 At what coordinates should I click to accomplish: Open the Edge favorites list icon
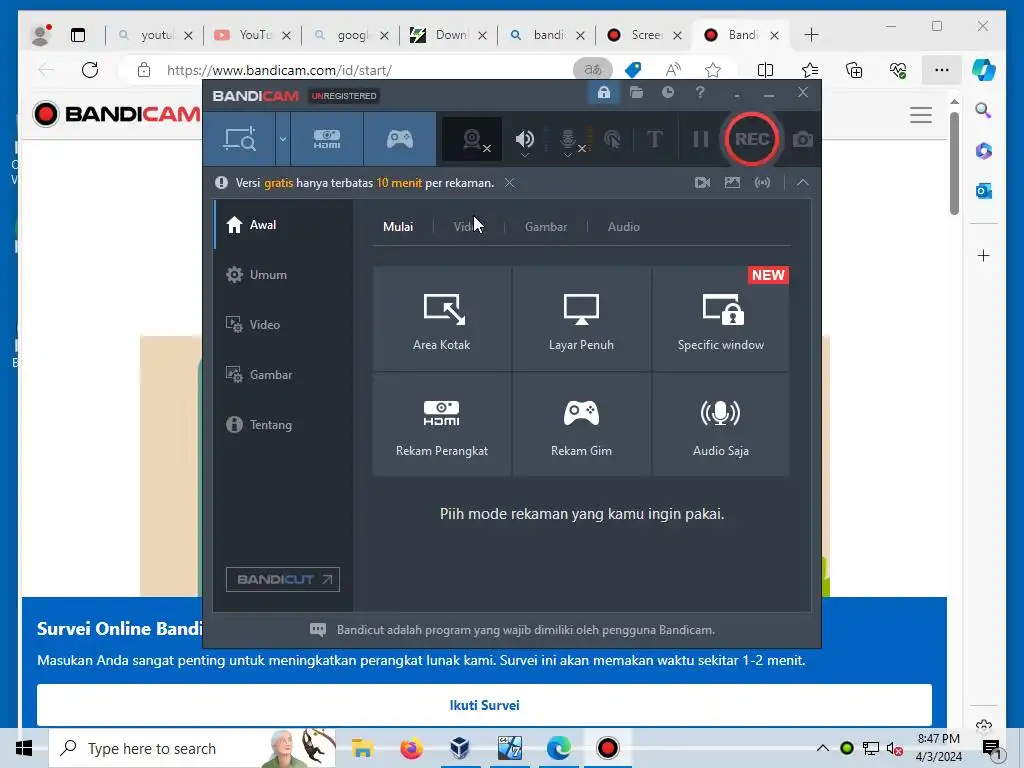click(810, 70)
